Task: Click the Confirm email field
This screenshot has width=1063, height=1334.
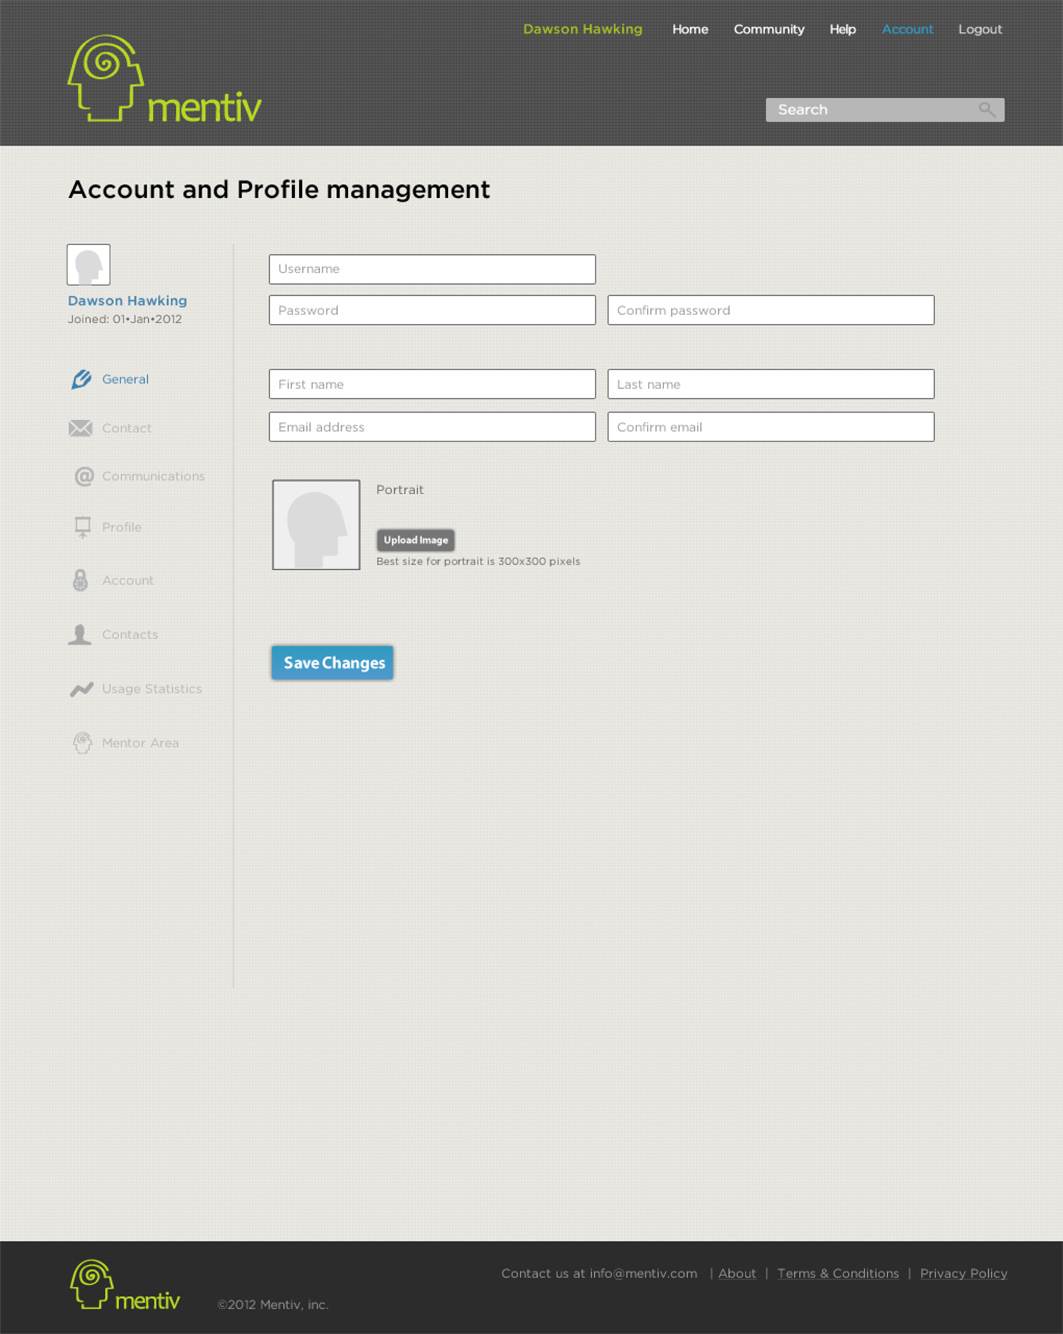Action: [x=771, y=427]
